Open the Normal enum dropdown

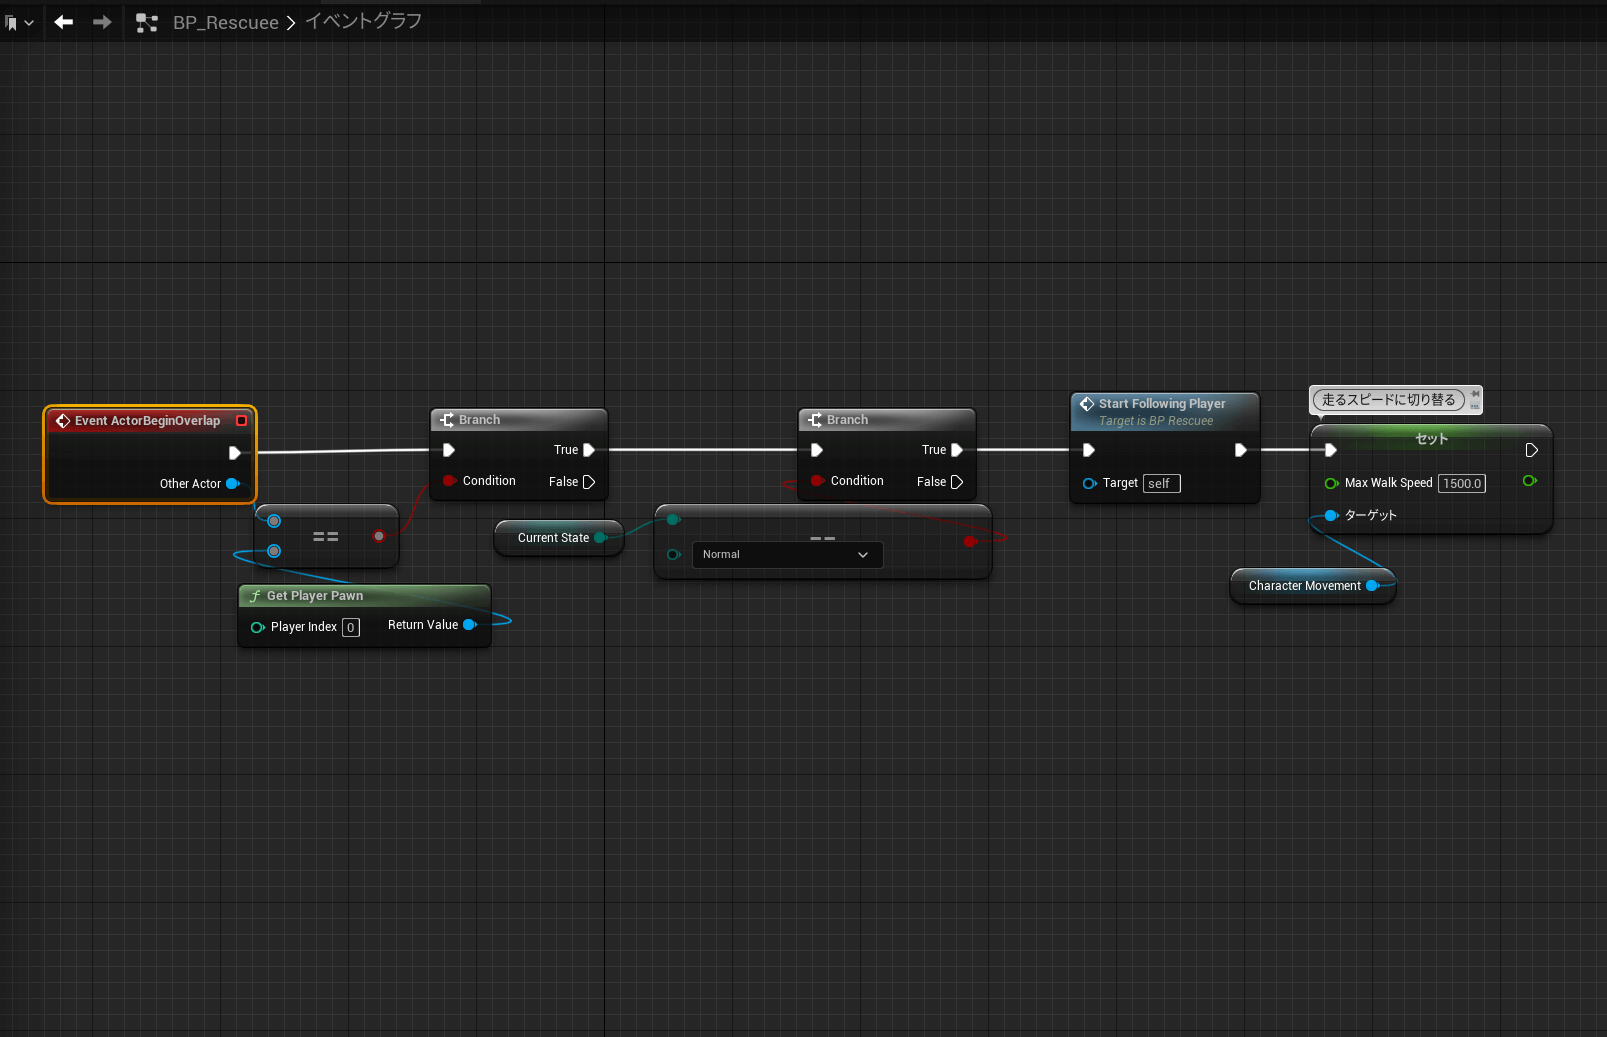787,555
